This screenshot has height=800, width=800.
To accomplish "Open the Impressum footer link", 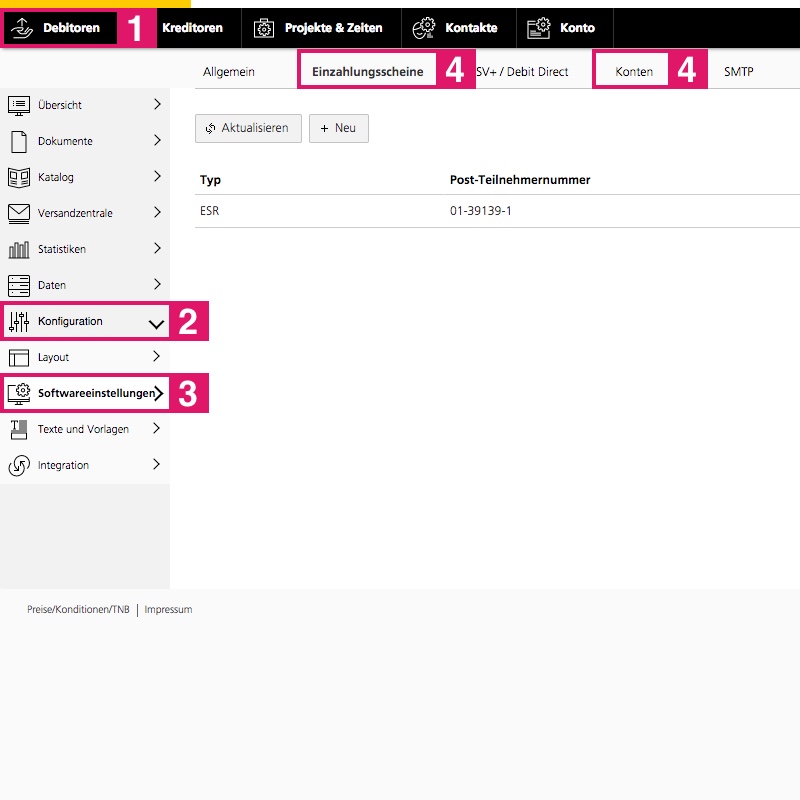I will point(168,609).
